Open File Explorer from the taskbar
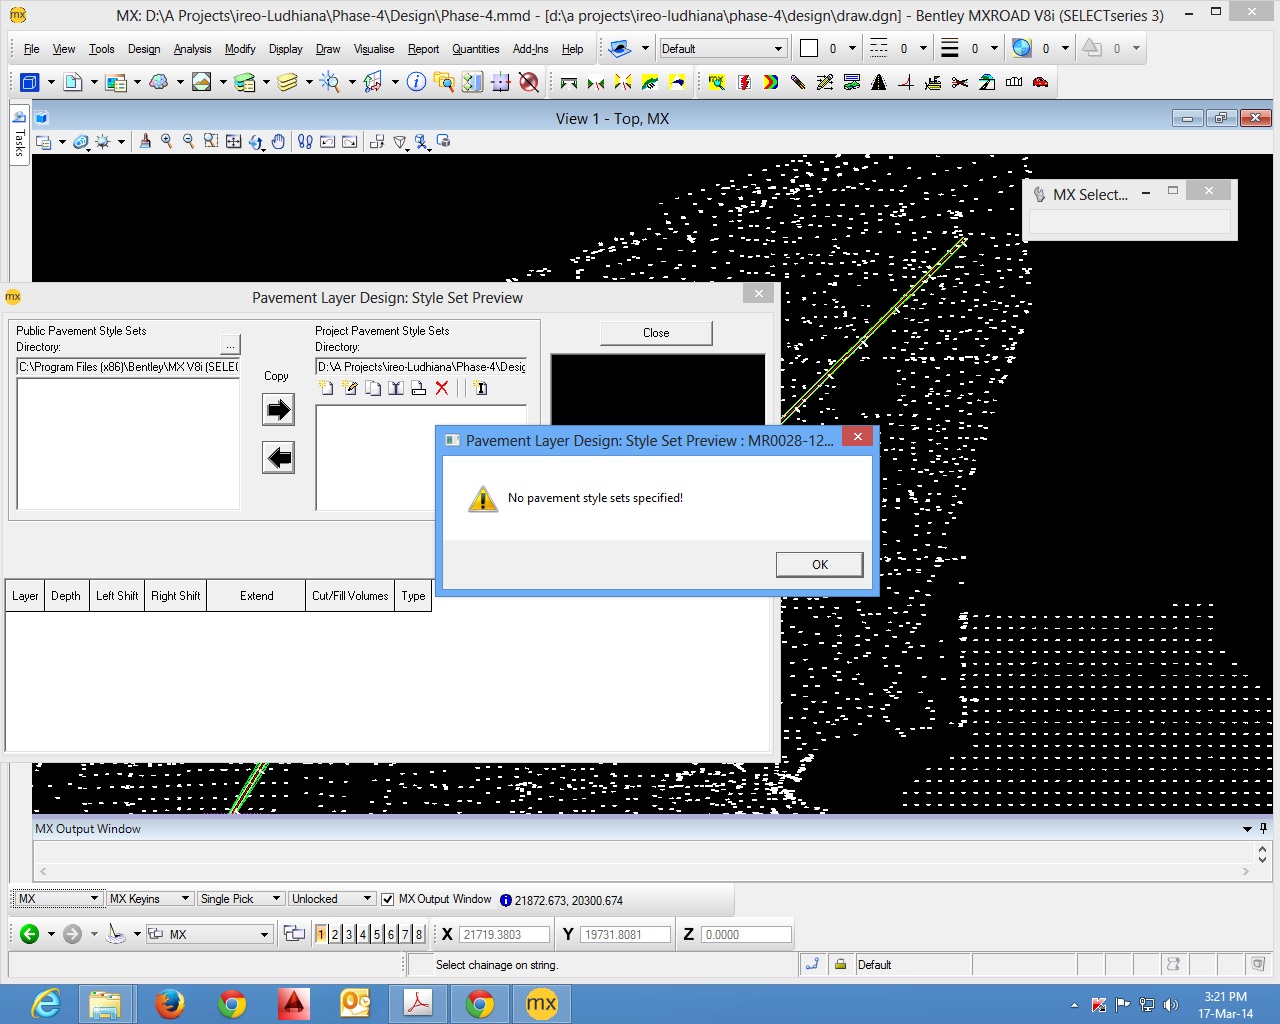Viewport: 1280px width, 1024px height. point(105,1003)
